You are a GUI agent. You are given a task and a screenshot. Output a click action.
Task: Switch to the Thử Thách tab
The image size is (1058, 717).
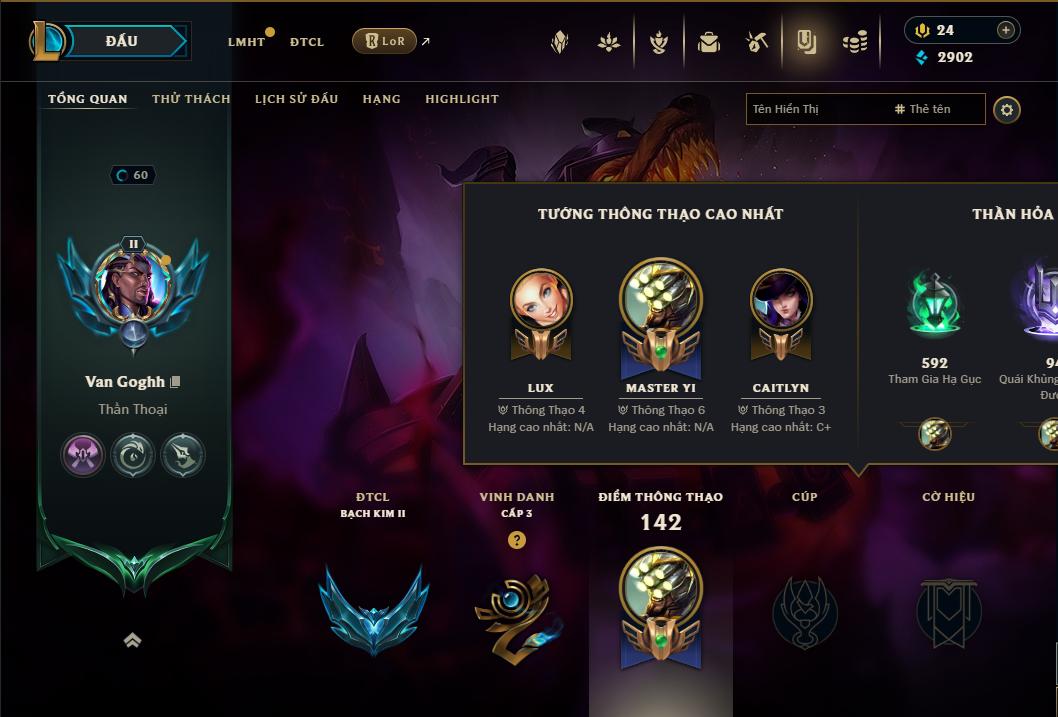point(191,99)
